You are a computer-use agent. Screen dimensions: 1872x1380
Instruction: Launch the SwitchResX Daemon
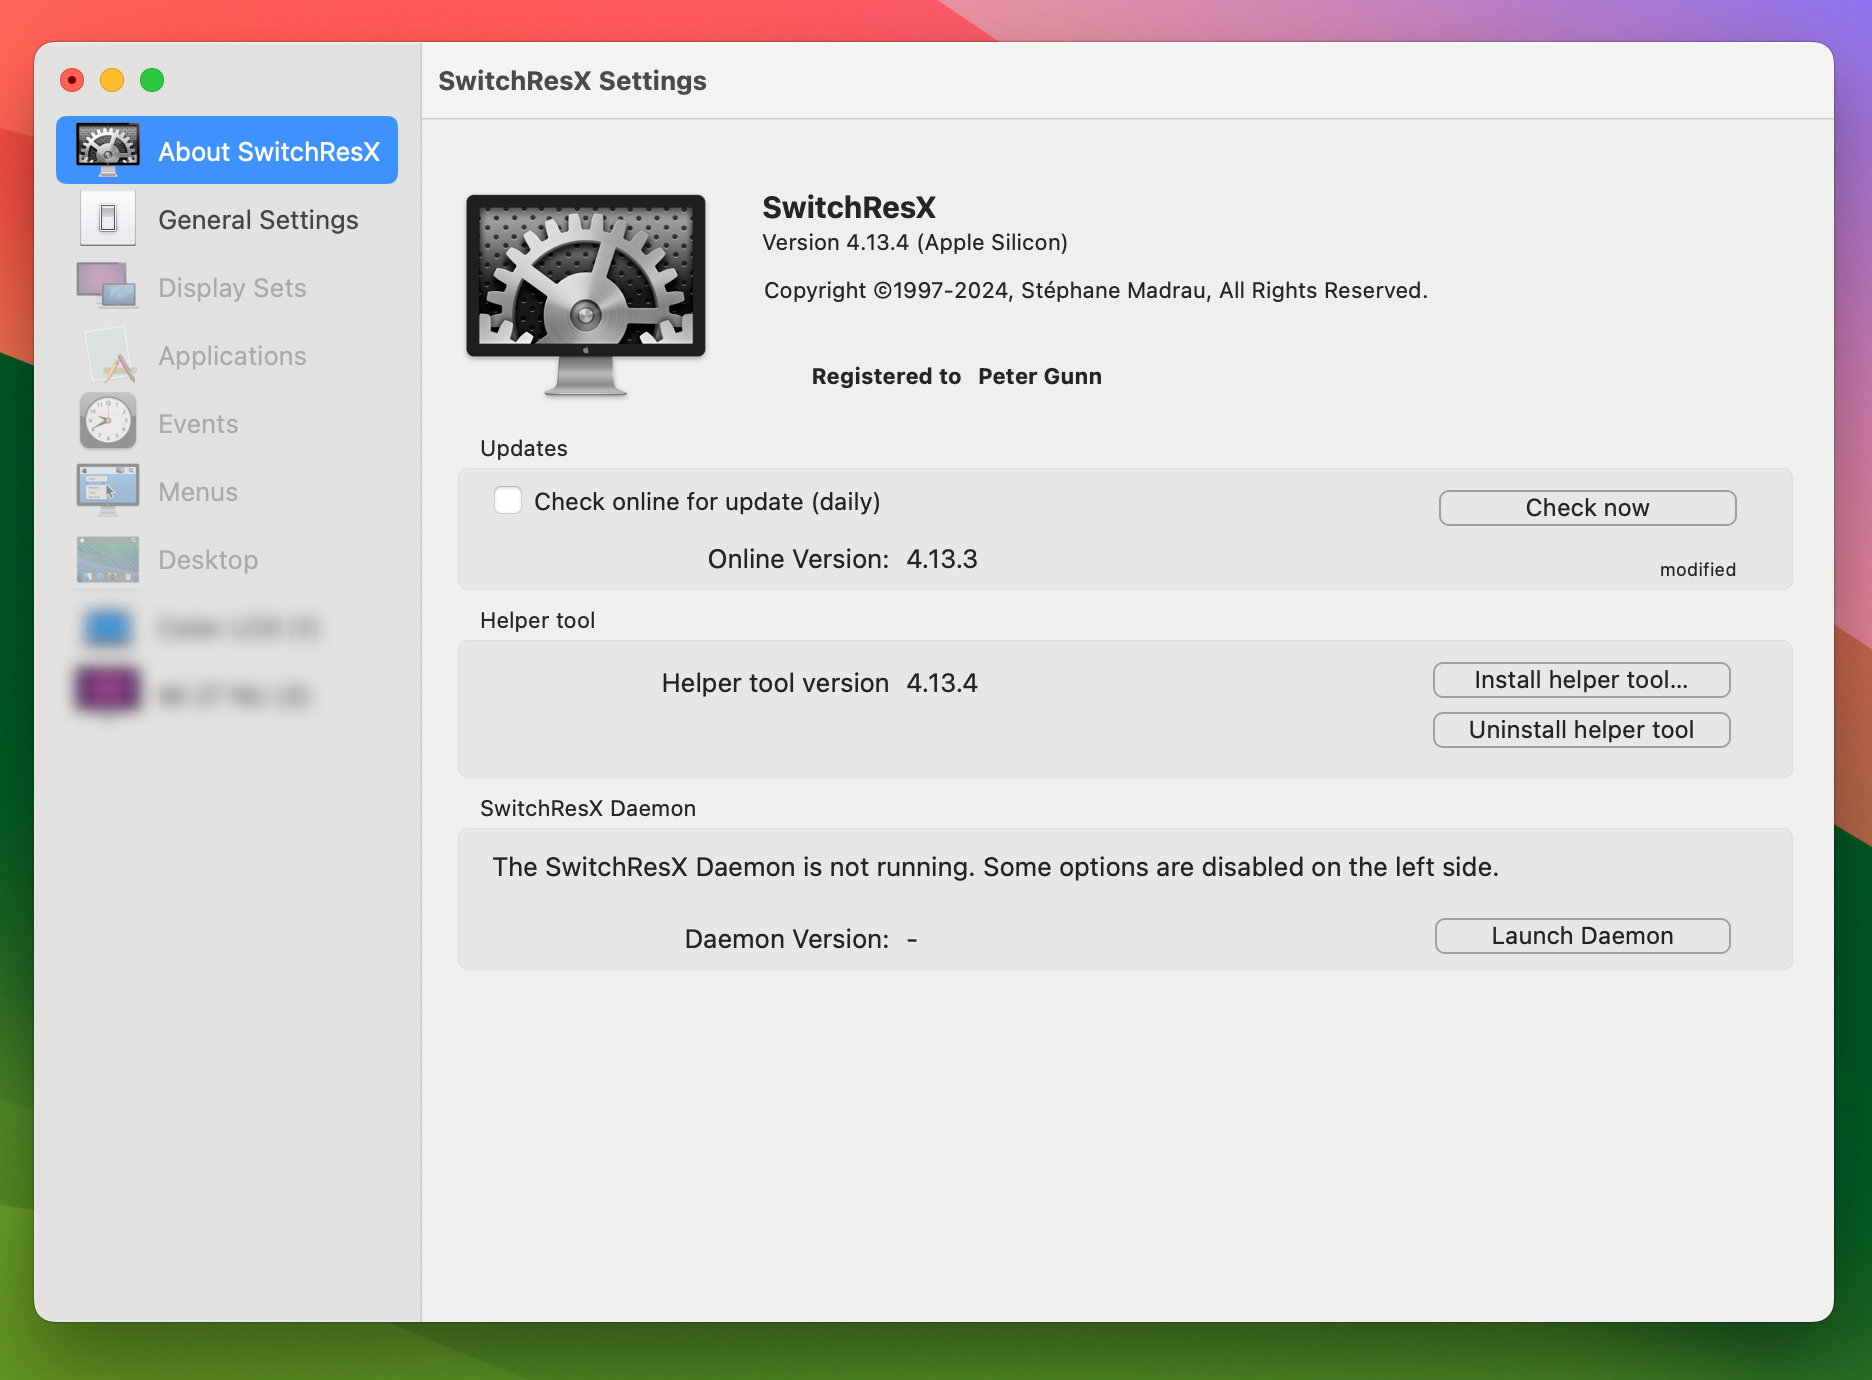1582,936
